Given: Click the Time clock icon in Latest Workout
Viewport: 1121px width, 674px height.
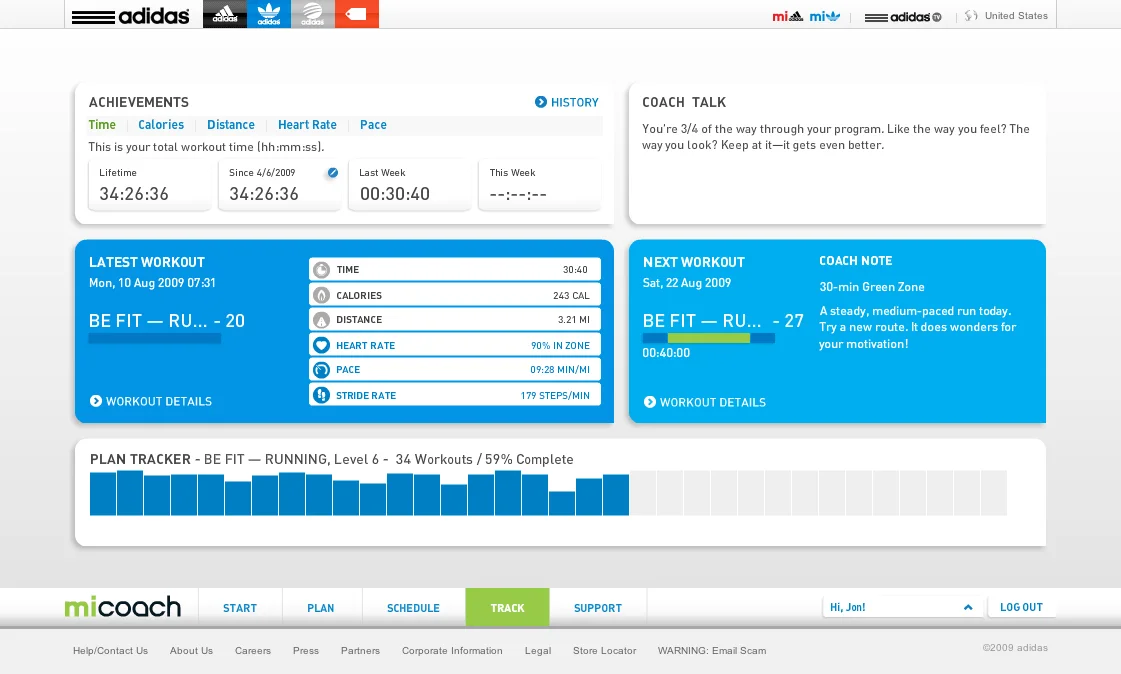Looking at the screenshot, I should 322,269.
